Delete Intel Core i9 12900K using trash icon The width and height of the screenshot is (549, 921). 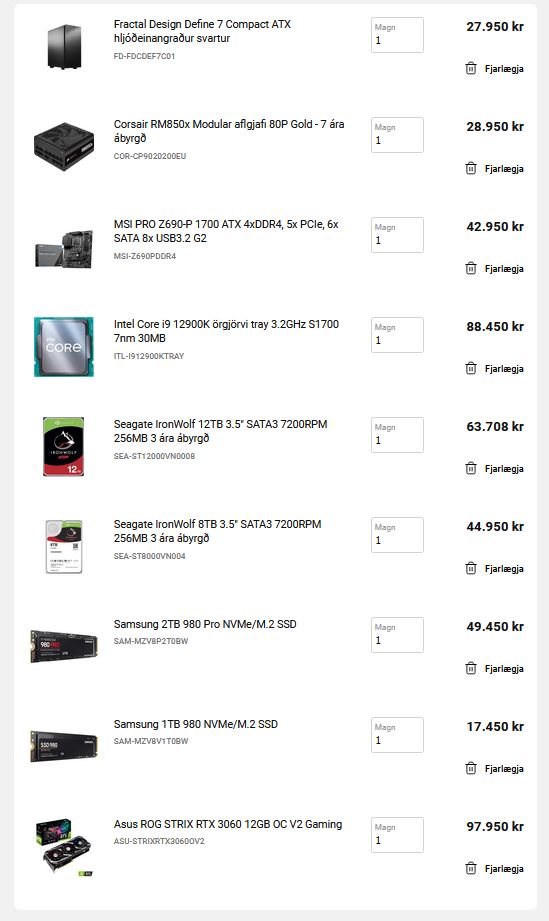pos(471,368)
